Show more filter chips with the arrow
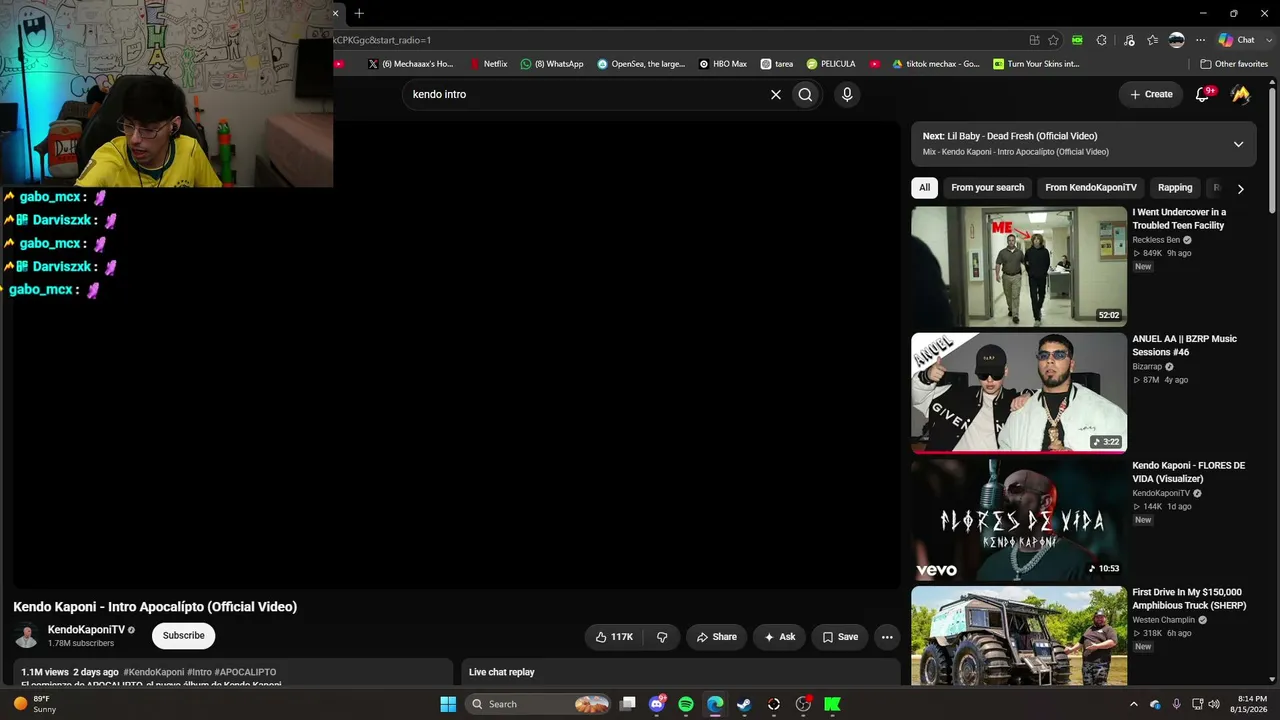This screenshot has width=1280, height=720. click(1240, 189)
